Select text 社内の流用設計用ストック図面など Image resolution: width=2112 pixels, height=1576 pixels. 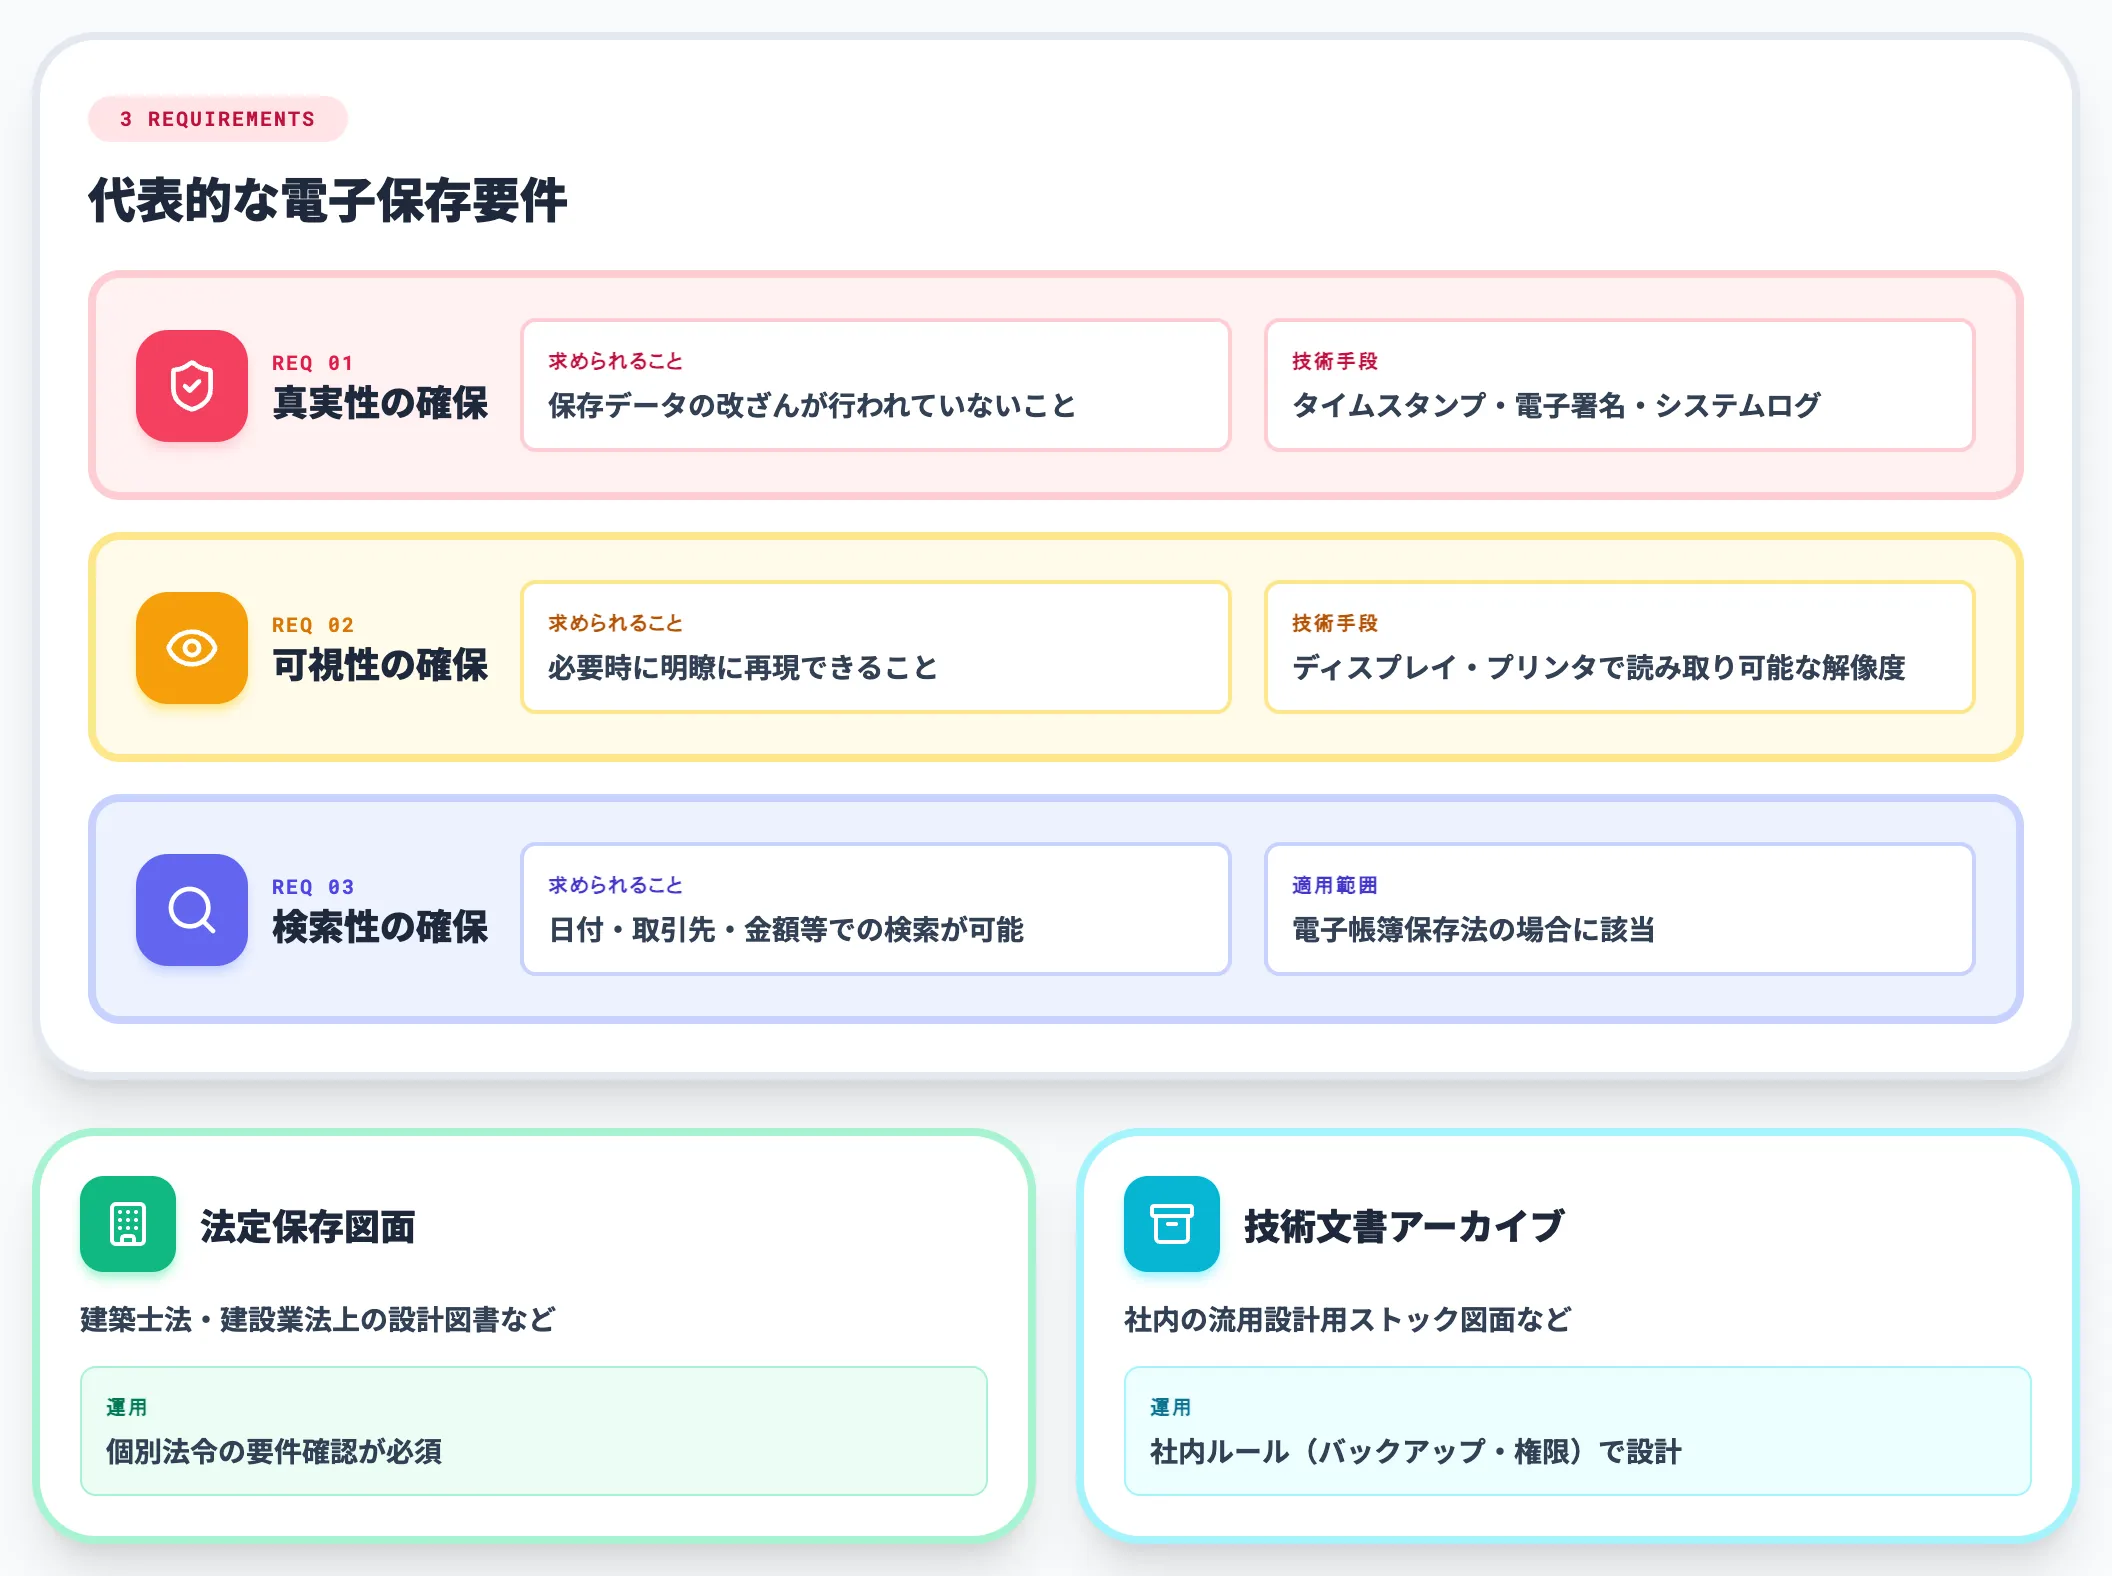tap(1347, 1319)
